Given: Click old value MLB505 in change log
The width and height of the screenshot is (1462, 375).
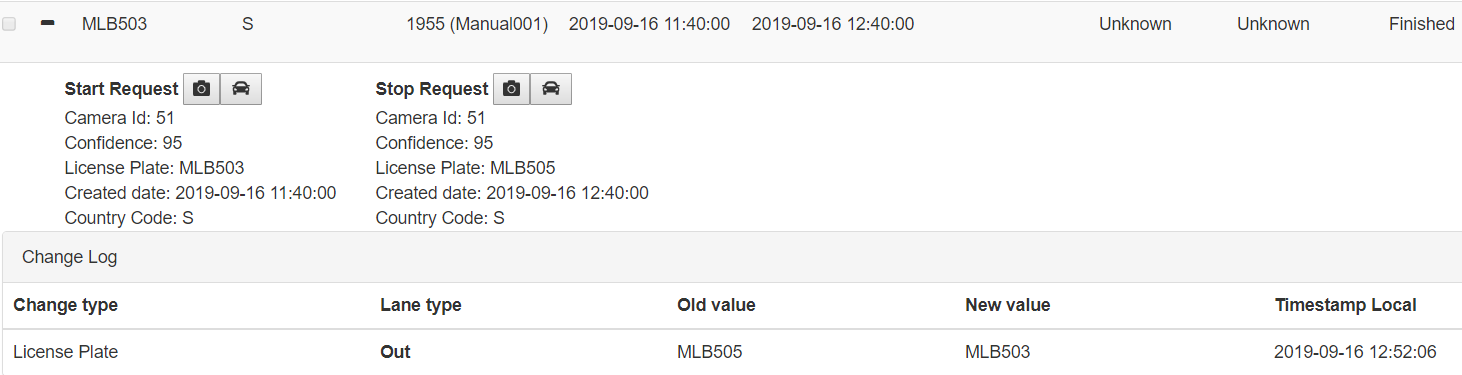Looking at the screenshot, I should (x=710, y=352).
